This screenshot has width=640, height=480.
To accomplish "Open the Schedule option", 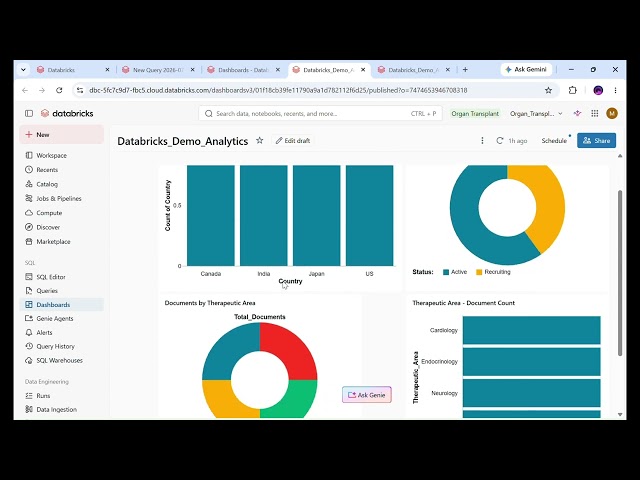I will click(x=554, y=140).
